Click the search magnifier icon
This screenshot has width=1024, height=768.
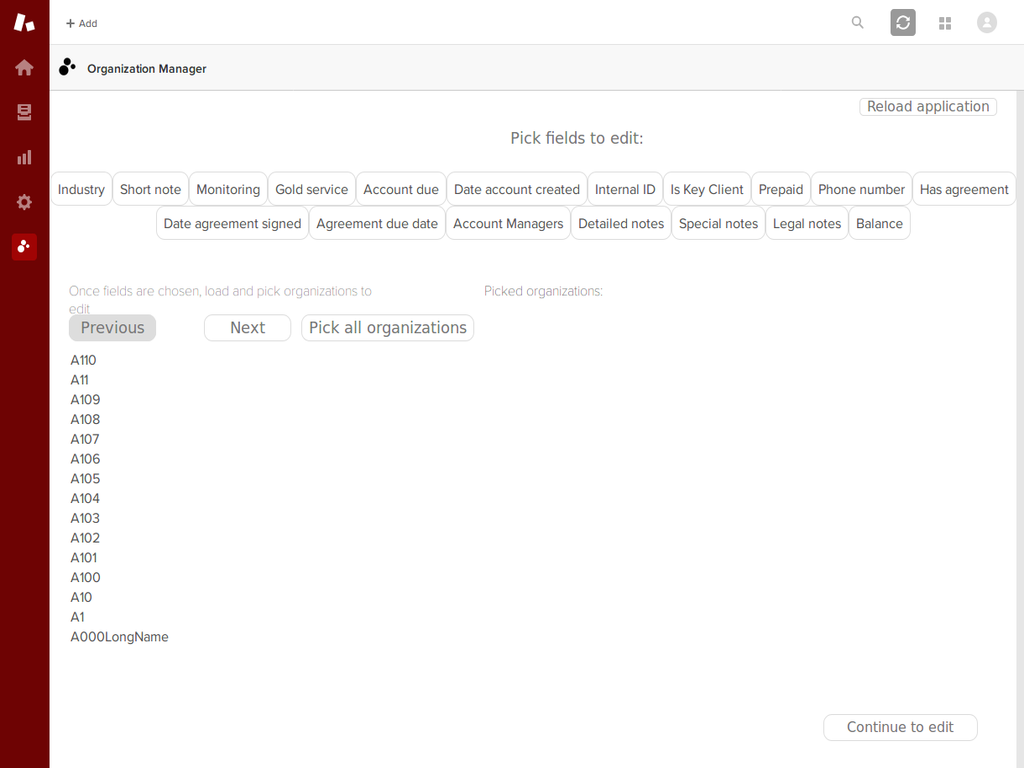pyautogui.click(x=857, y=23)
